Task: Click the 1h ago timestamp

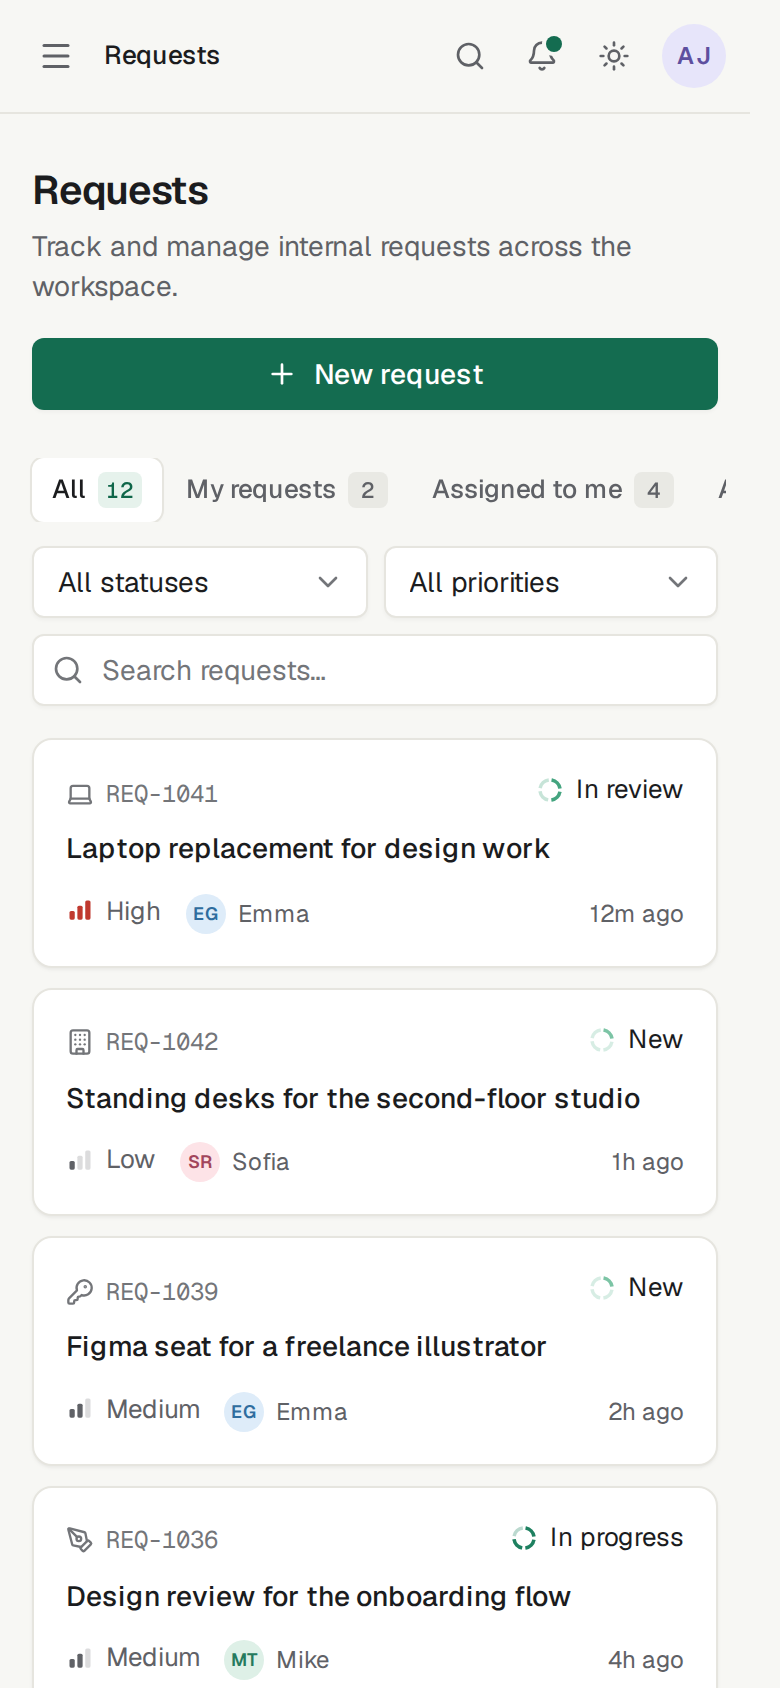Action: 647,1162
